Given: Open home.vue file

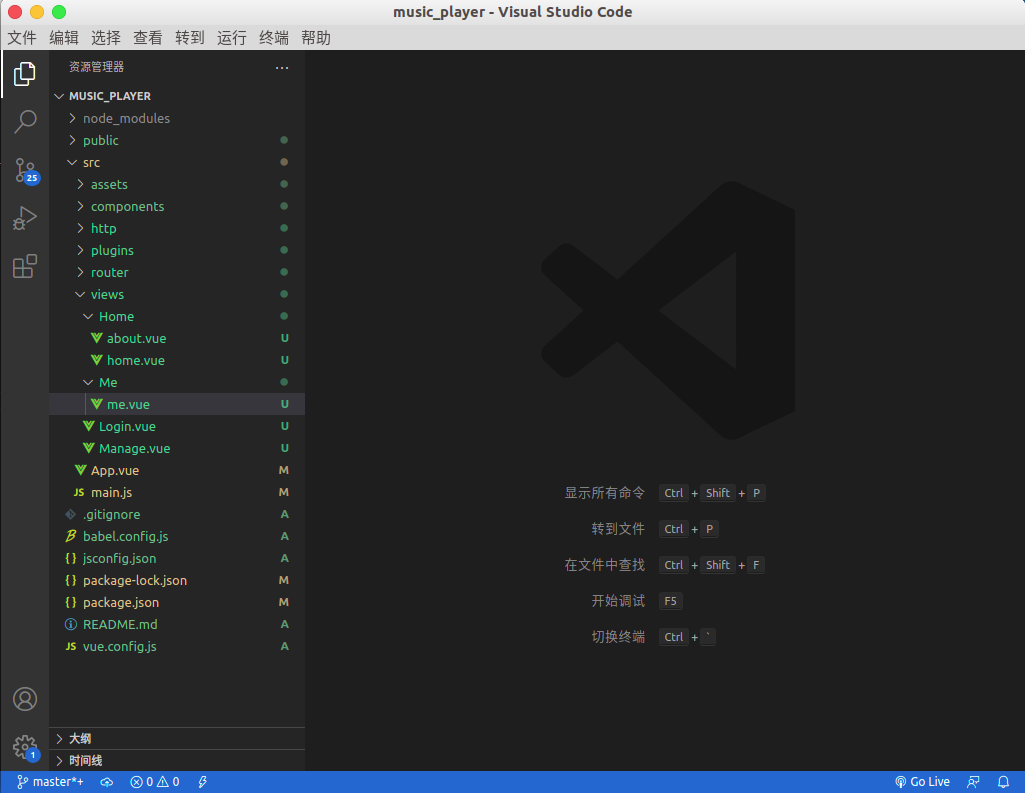Looking at the screenshot, I should coord(177,360).
